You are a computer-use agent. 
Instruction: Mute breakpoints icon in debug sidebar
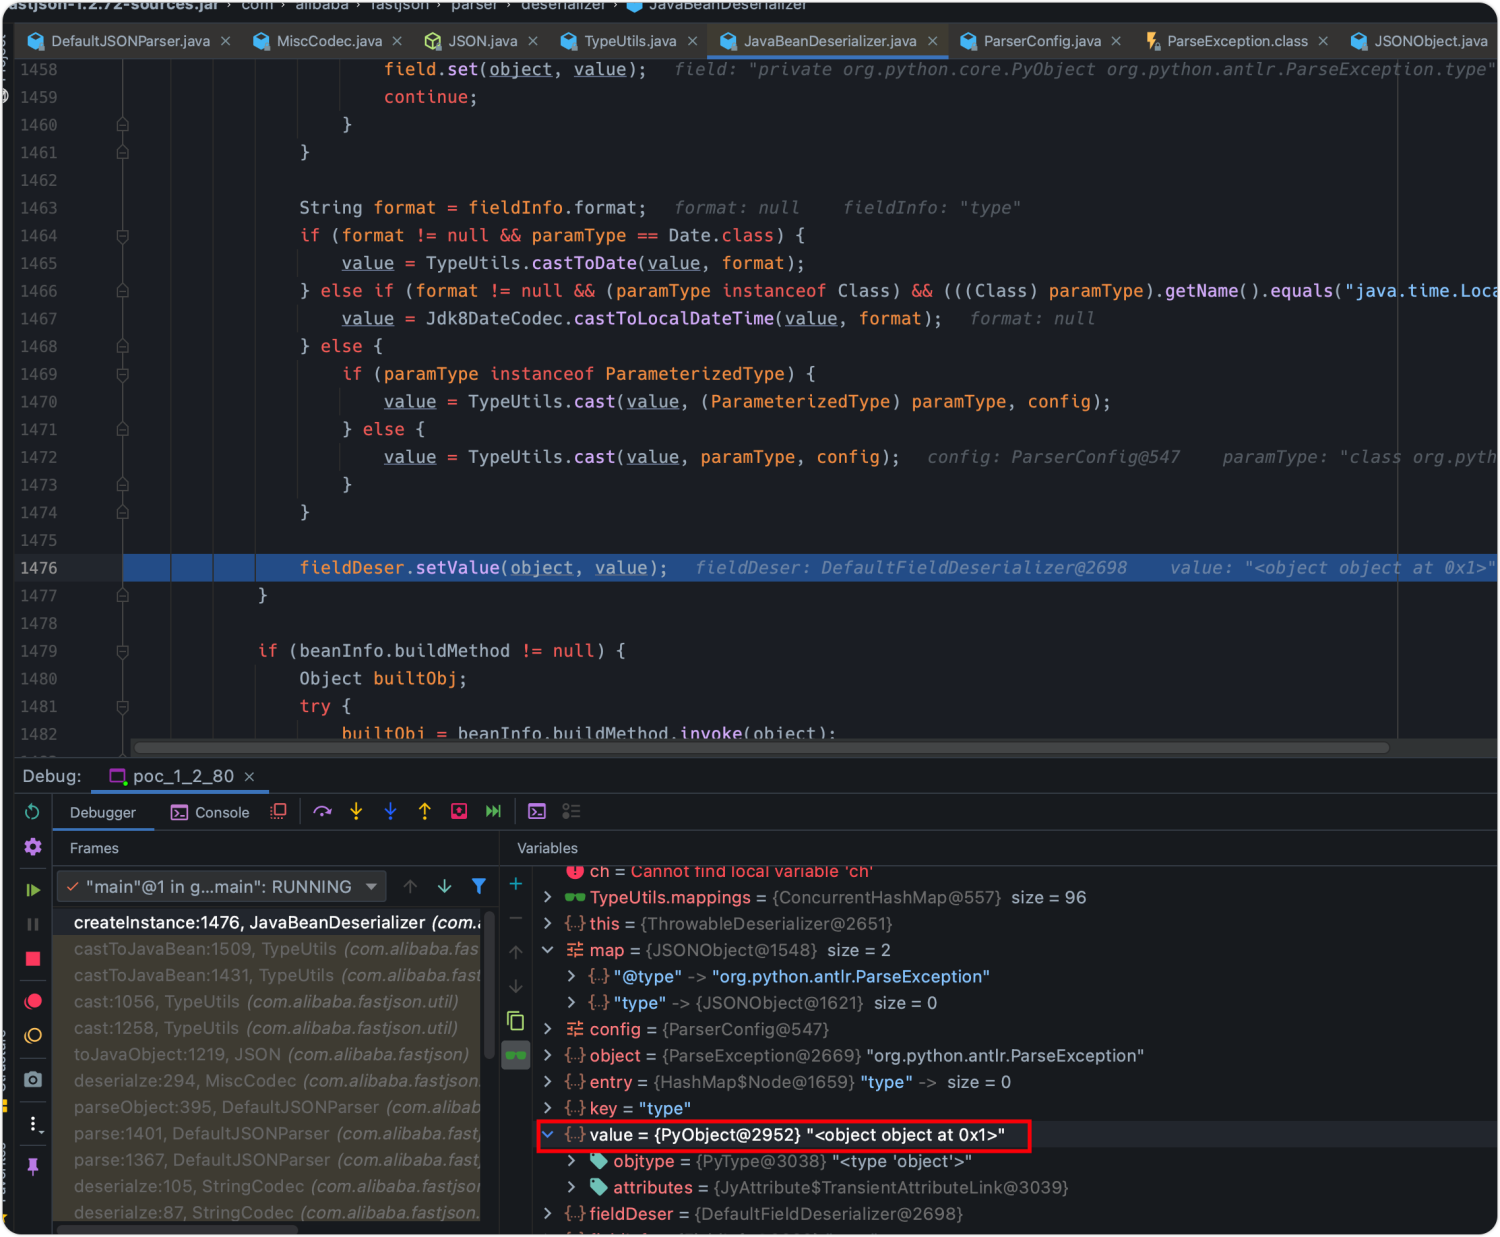point(33,1035)
